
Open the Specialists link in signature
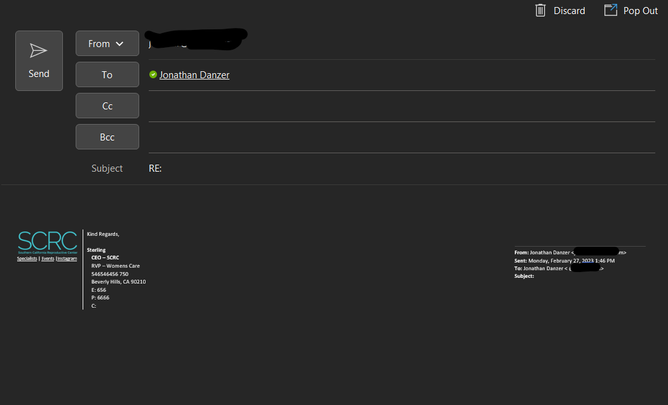point(27,259)
